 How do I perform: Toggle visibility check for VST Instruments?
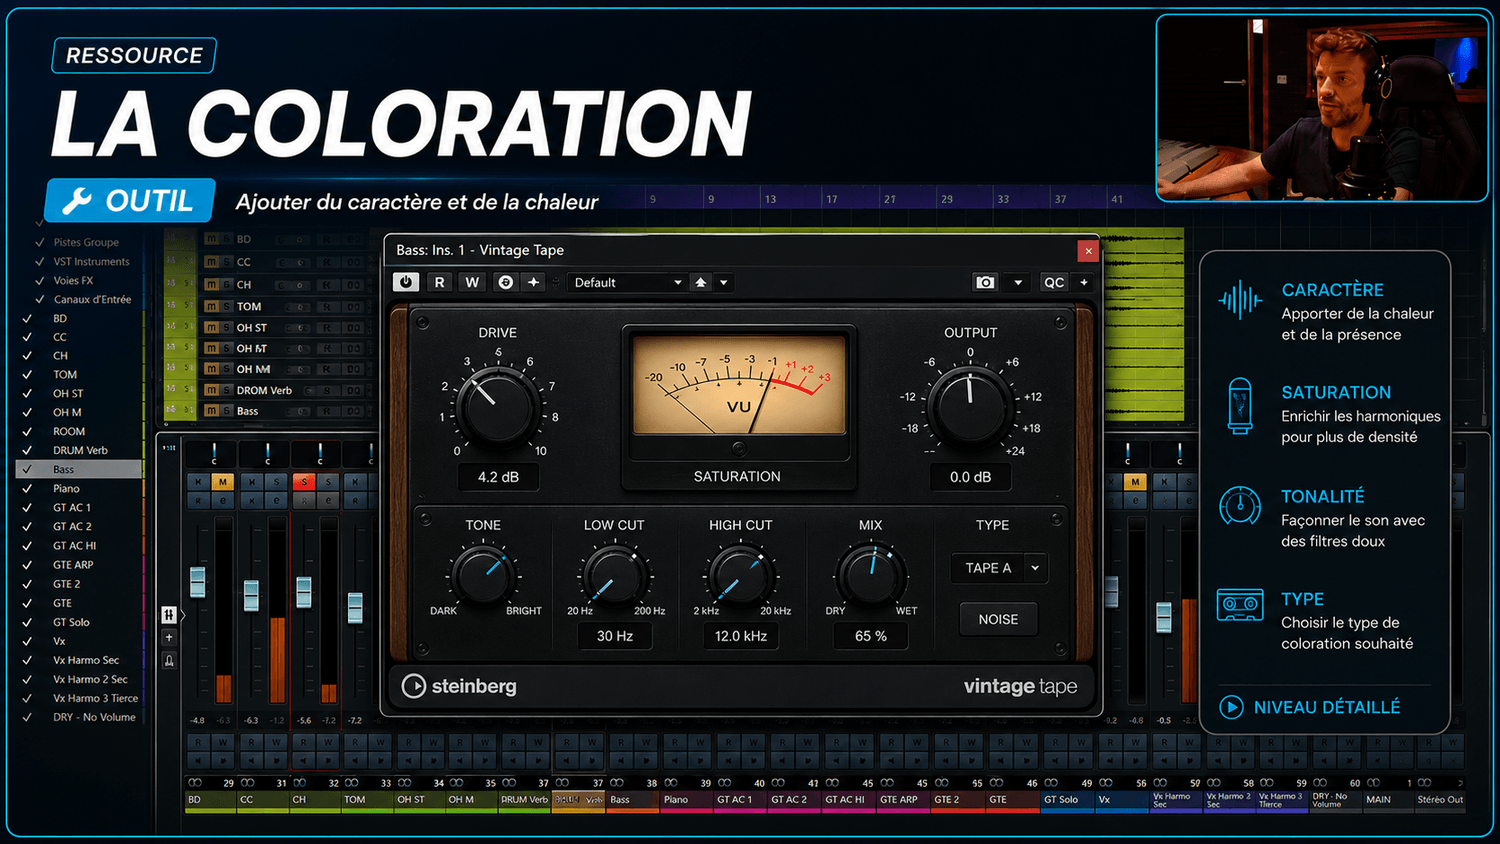point(40,261)
